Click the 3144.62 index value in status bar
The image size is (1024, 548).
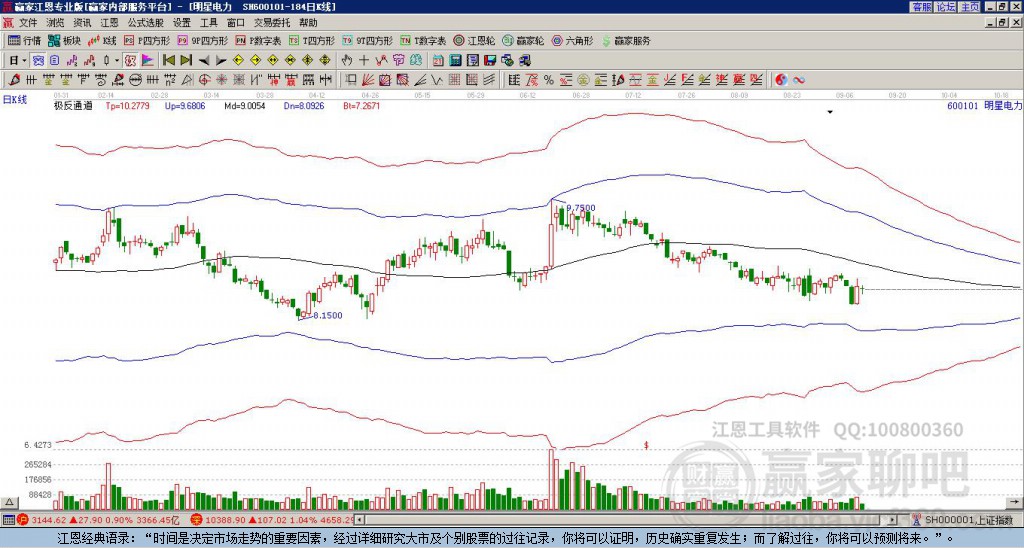49,520
